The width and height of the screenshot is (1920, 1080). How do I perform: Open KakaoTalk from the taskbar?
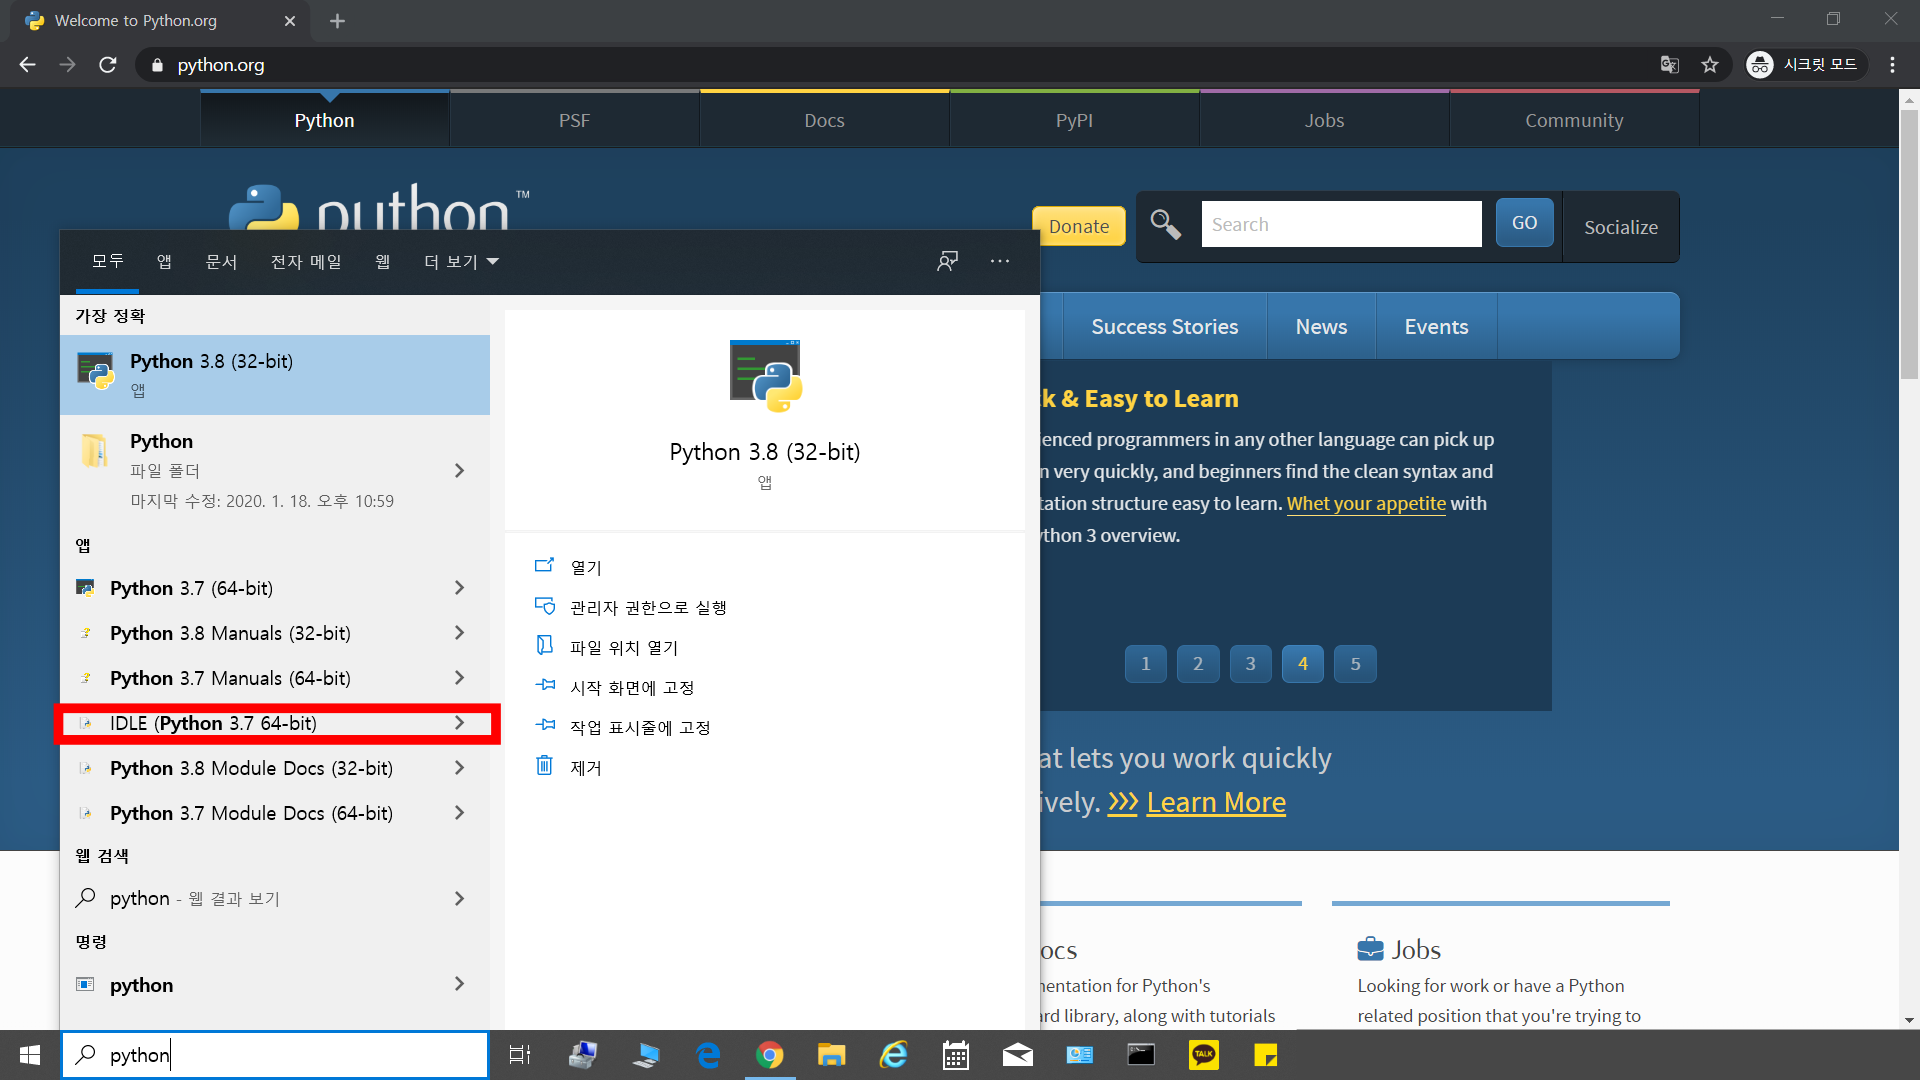point(1203,1055)
